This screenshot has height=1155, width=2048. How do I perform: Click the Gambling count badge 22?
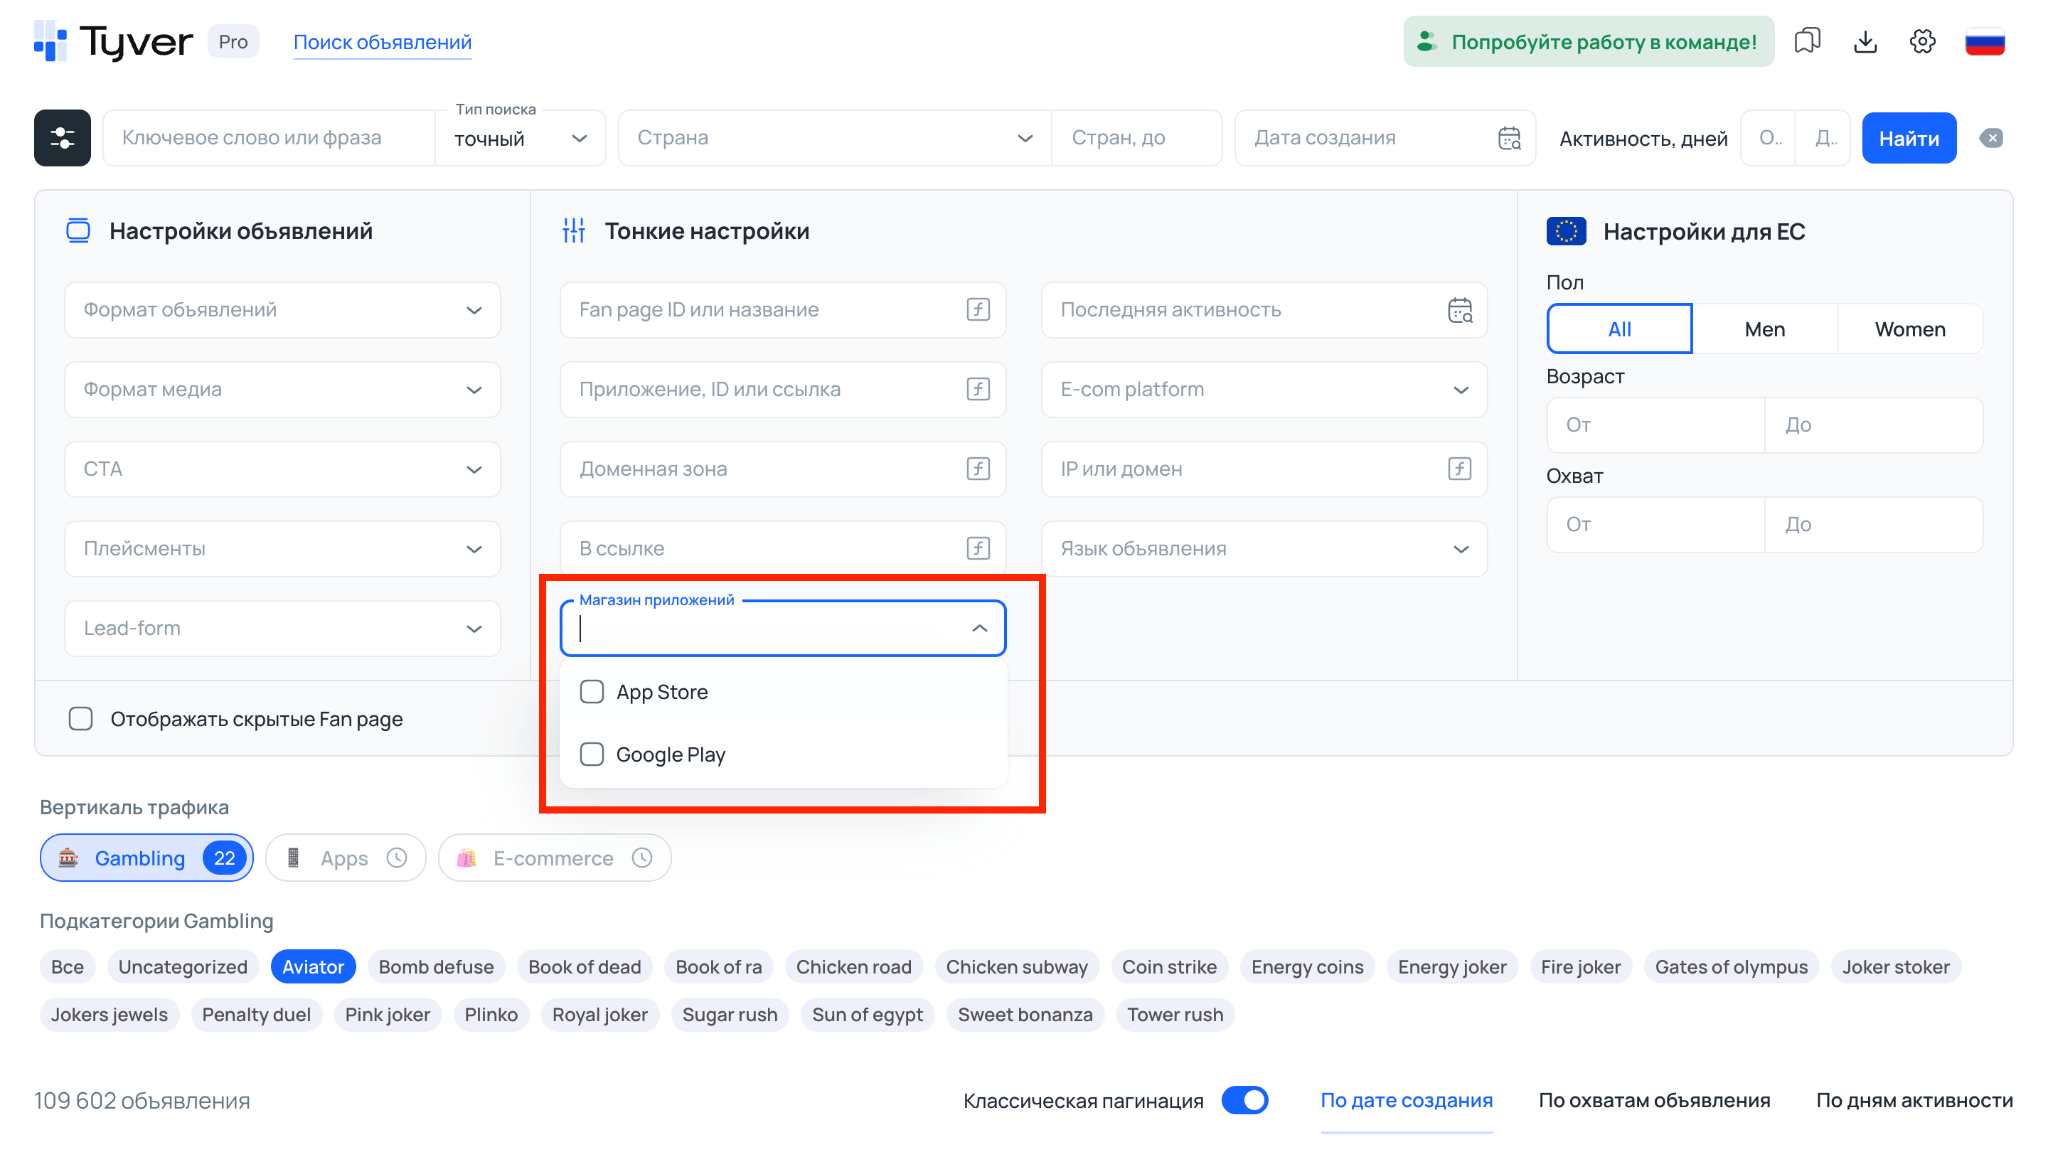[x=225, y=858]
